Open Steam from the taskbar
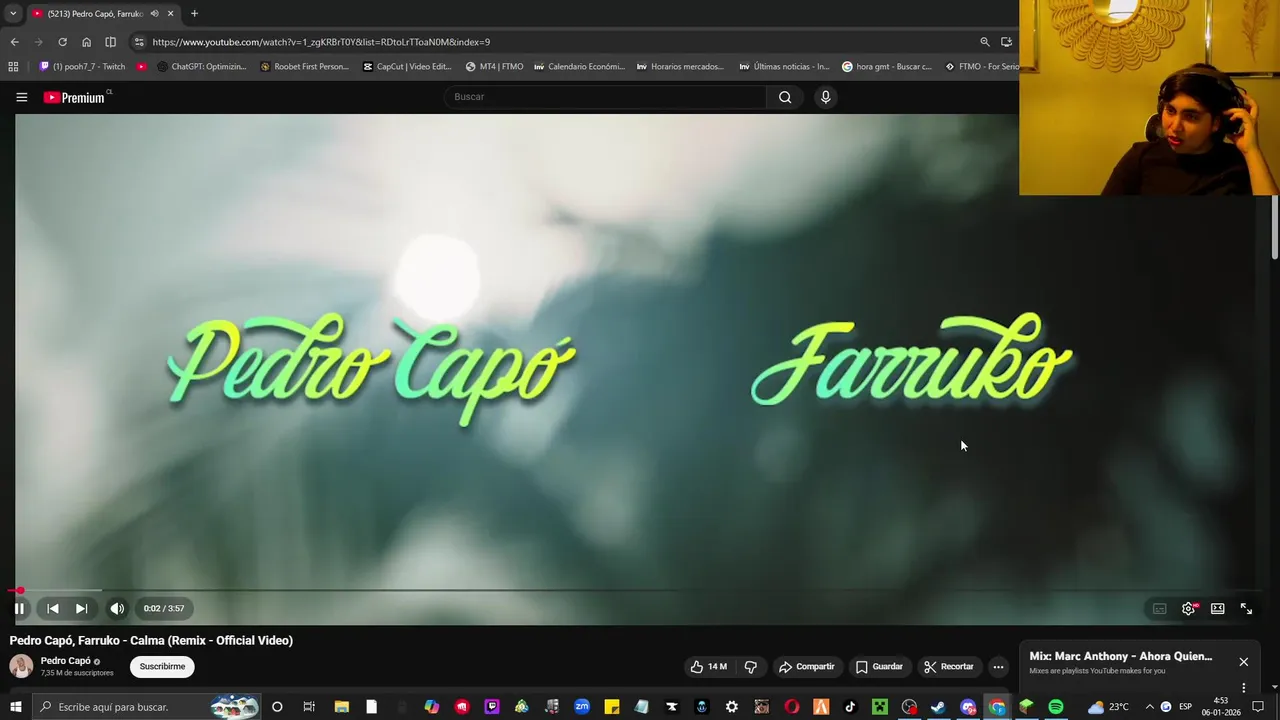Image resolution: width=1280 pixels, height=720 pixels. [x=938, y=707]
